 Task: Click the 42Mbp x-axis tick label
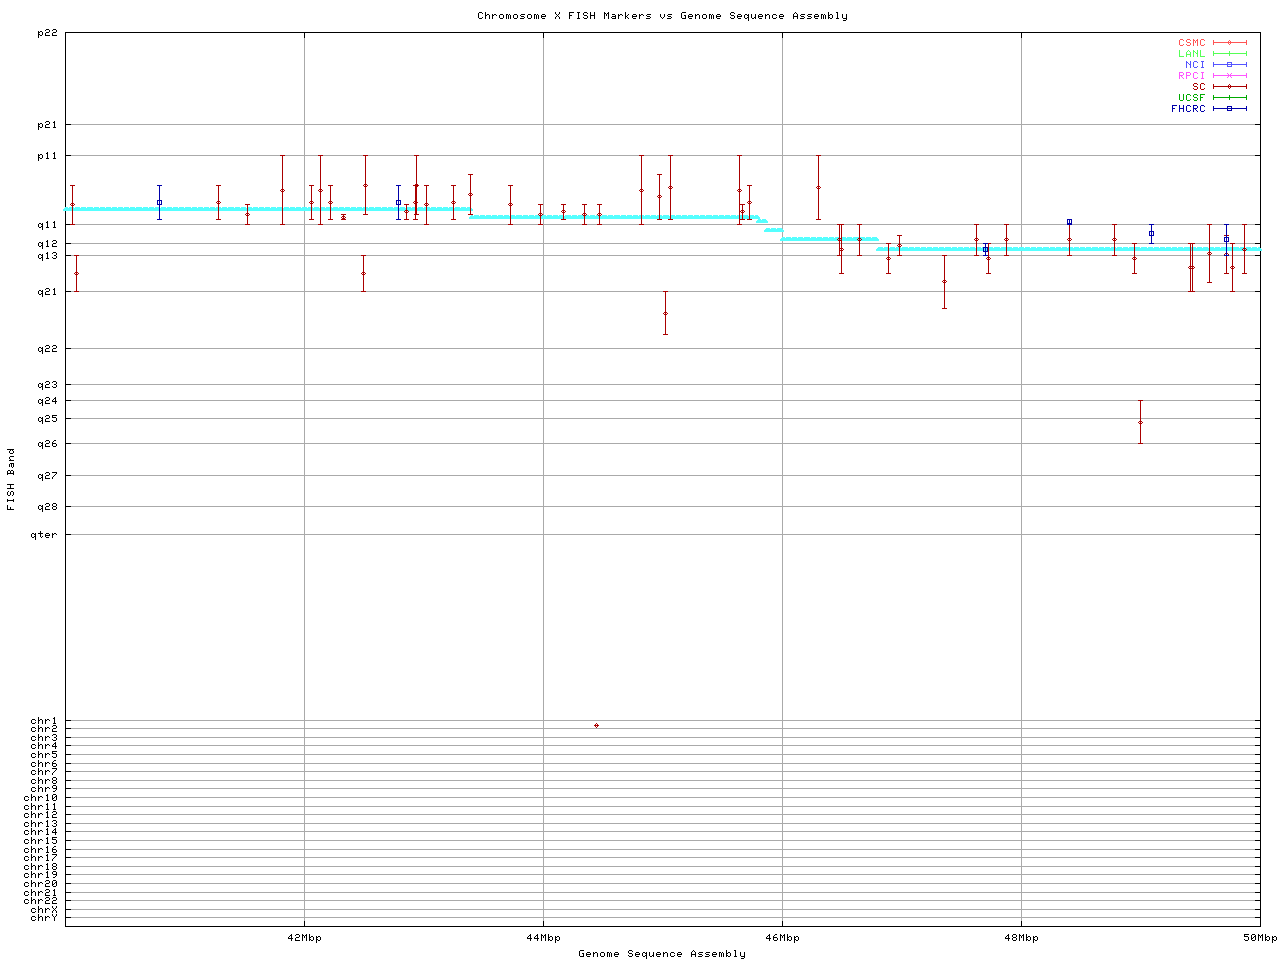point(304,938)
